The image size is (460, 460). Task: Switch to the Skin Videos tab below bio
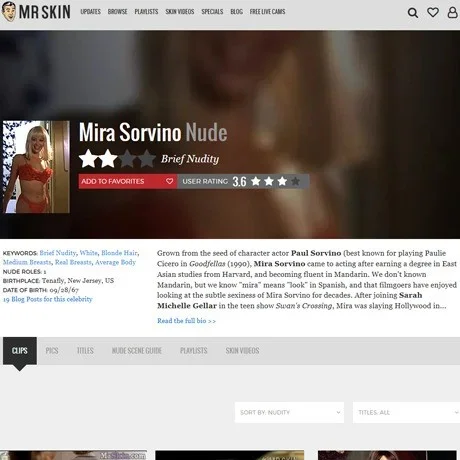242,351
